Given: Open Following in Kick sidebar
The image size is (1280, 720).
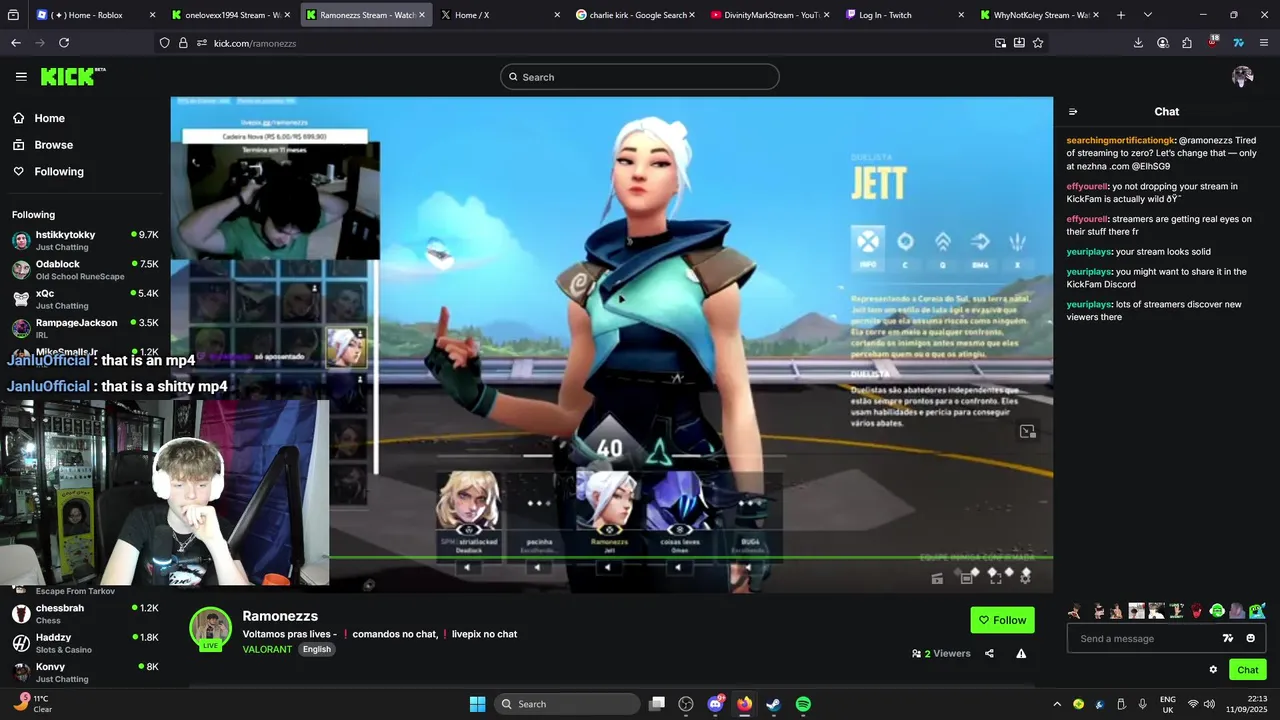Looking at the screenshot, I should [48, 172].
